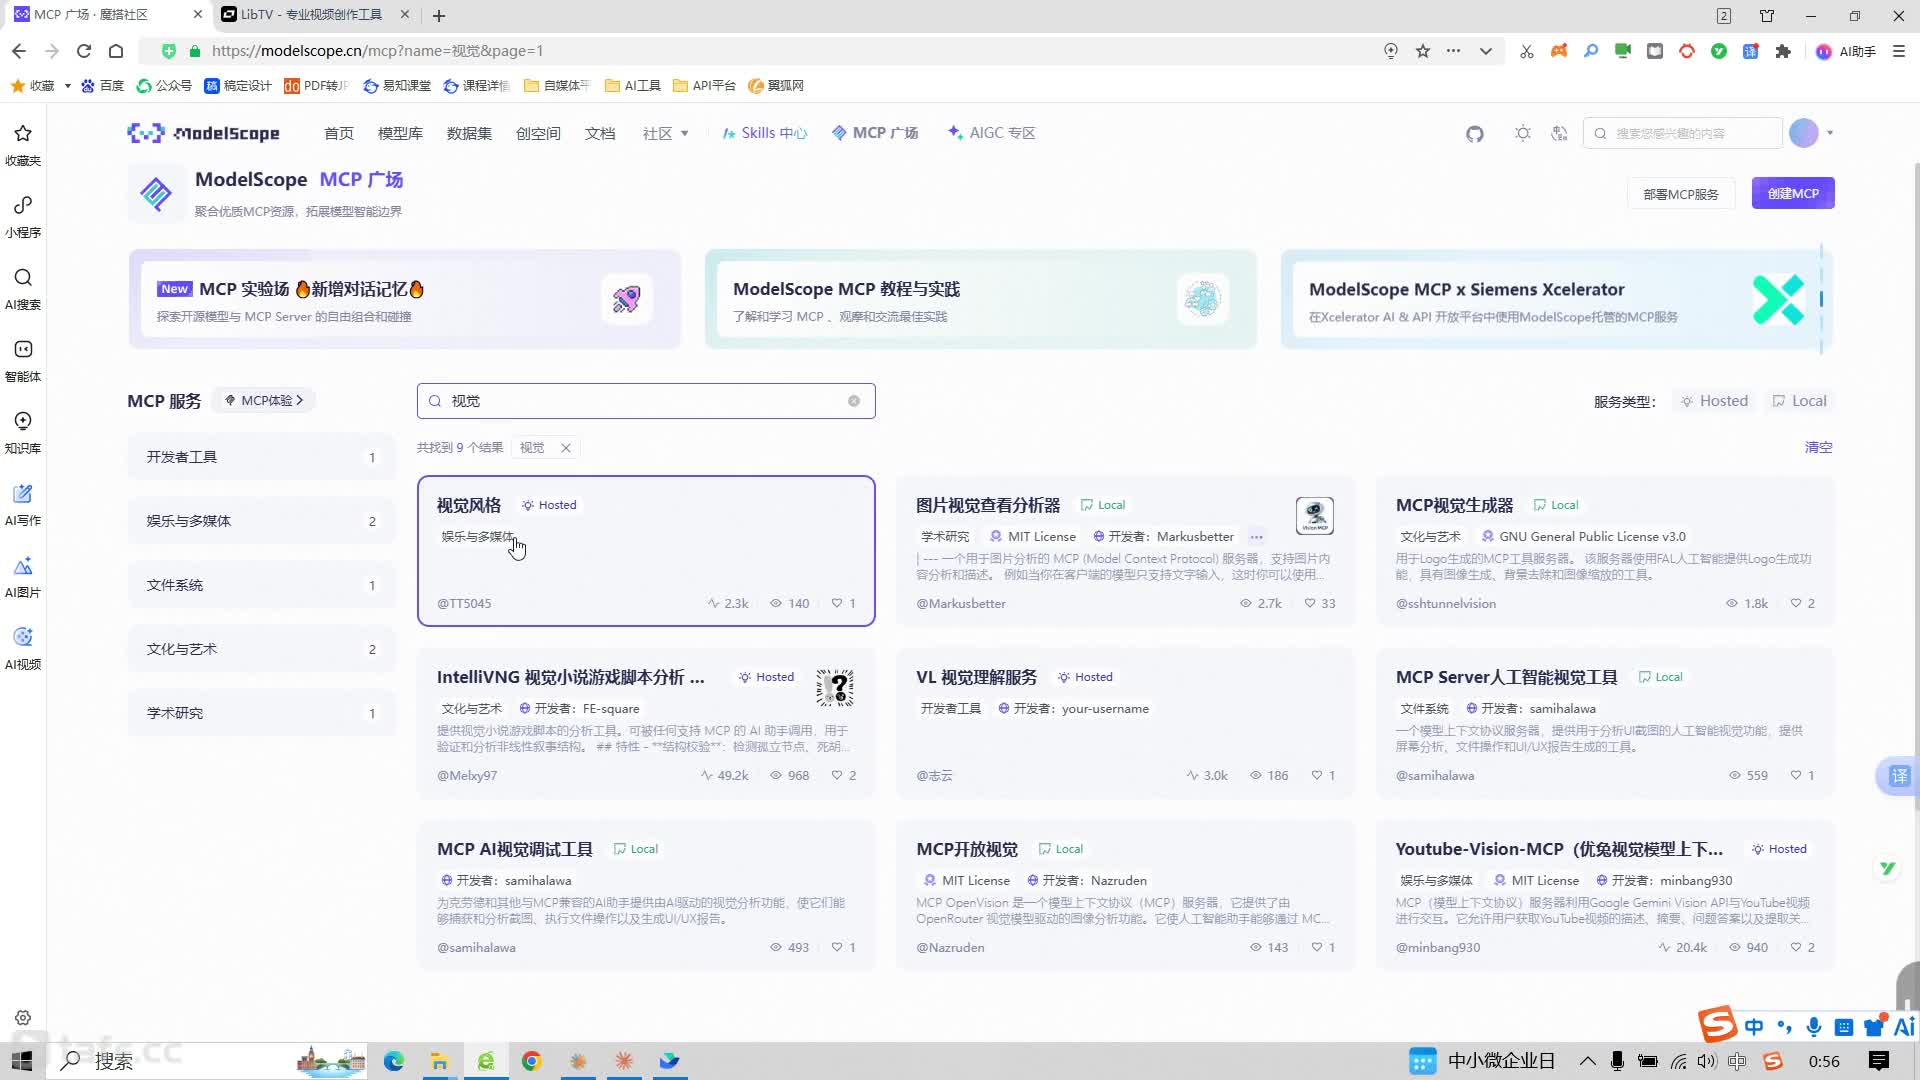
Task: Expand the avatar account dropdown arrow
Action: pos(1830,133)
